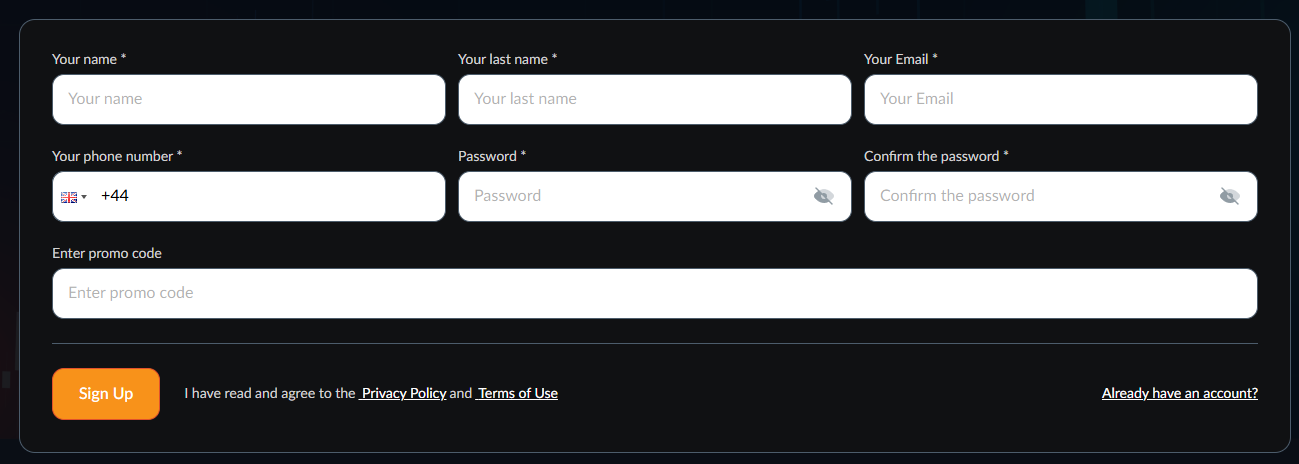Select the Your Email input field
The width and height of the screenshot is (1299, 464).
point(1060,99)
